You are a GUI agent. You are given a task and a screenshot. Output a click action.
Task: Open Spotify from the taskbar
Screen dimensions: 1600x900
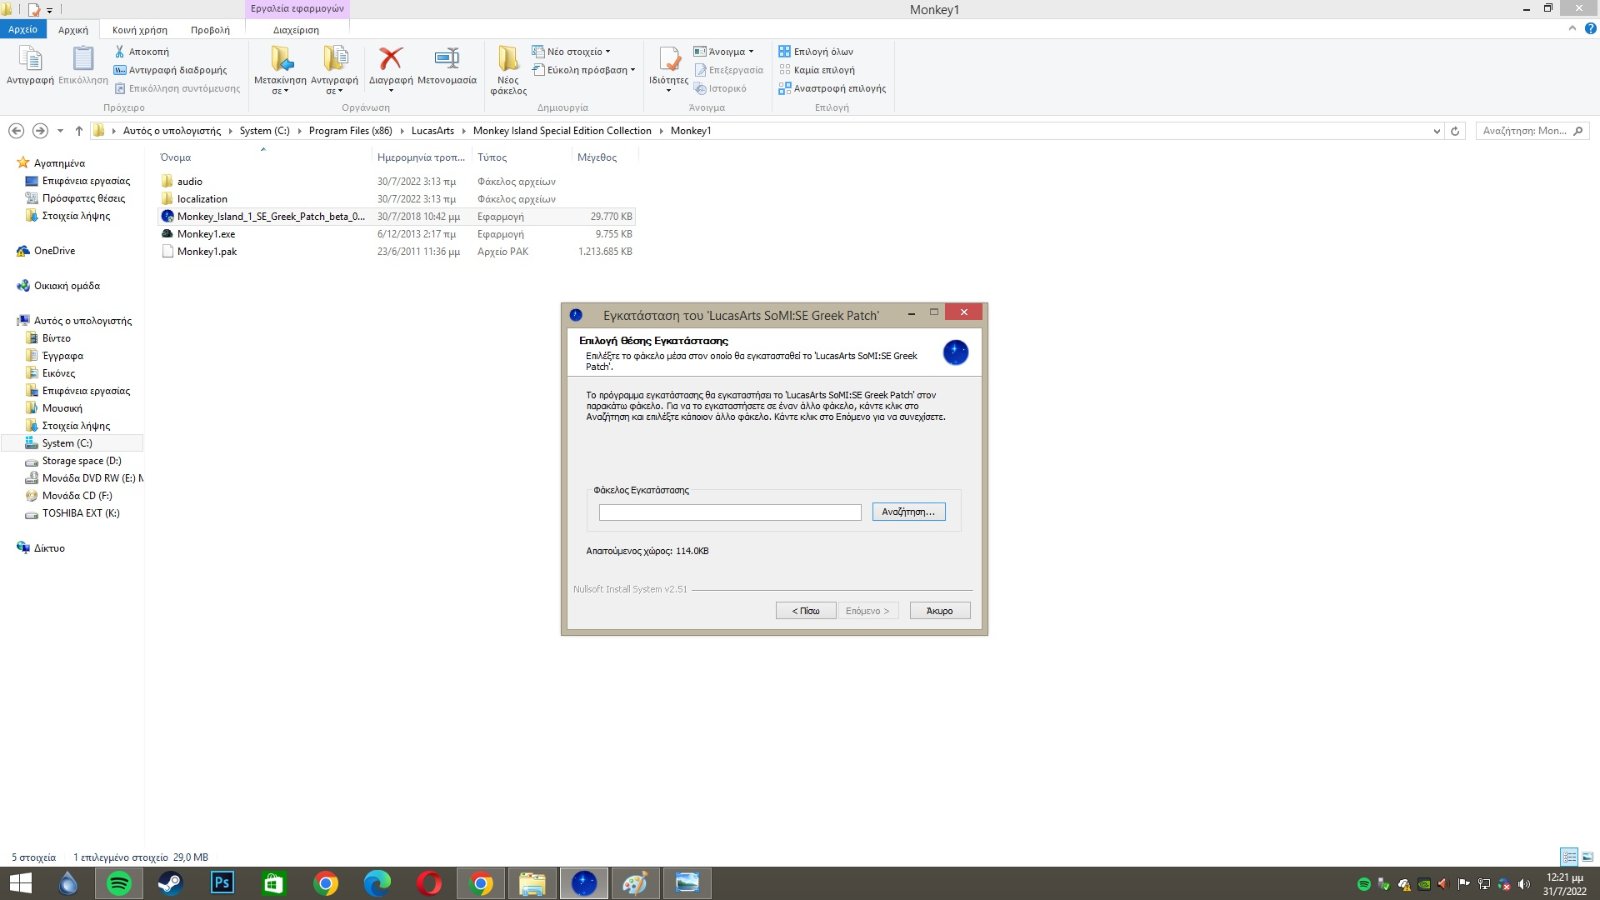(x=119, y=883)
